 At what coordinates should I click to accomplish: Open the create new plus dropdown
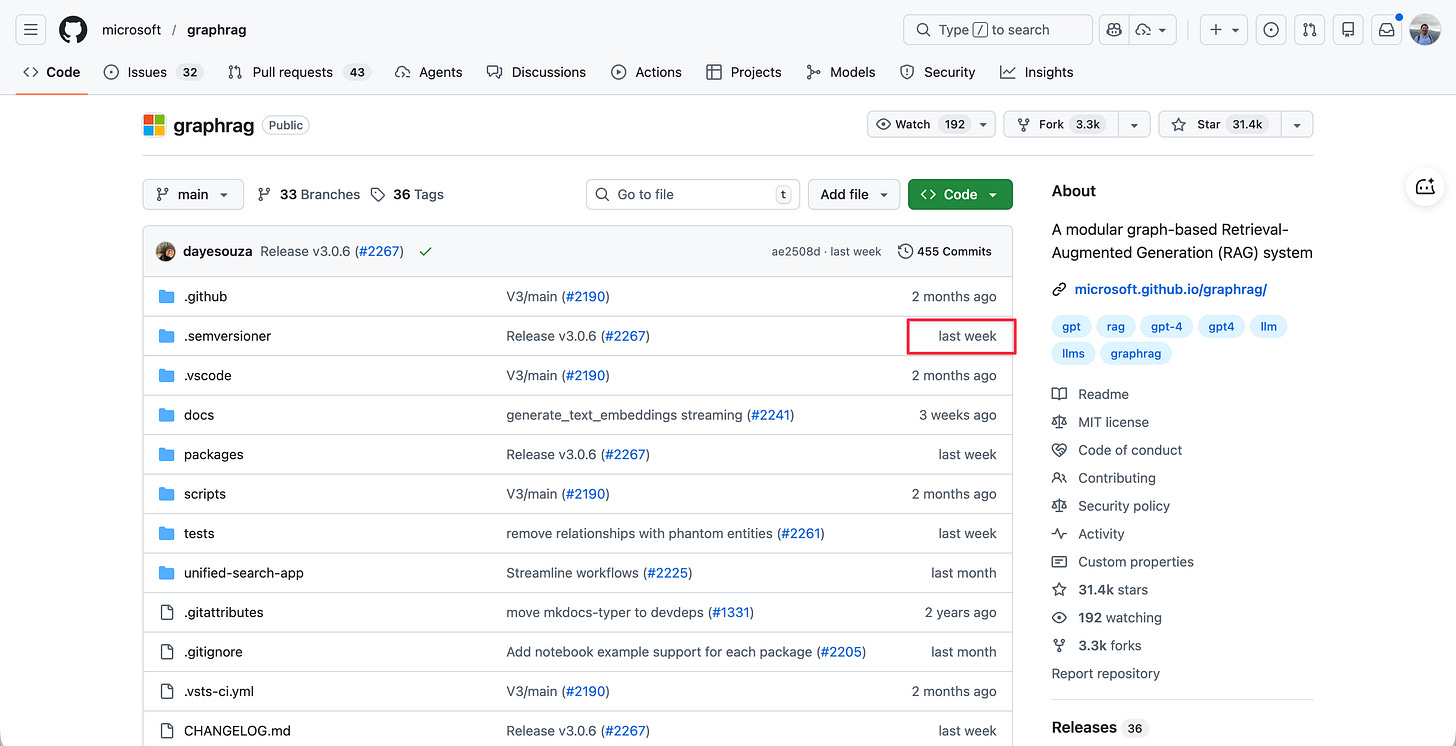pos(1224,30)
